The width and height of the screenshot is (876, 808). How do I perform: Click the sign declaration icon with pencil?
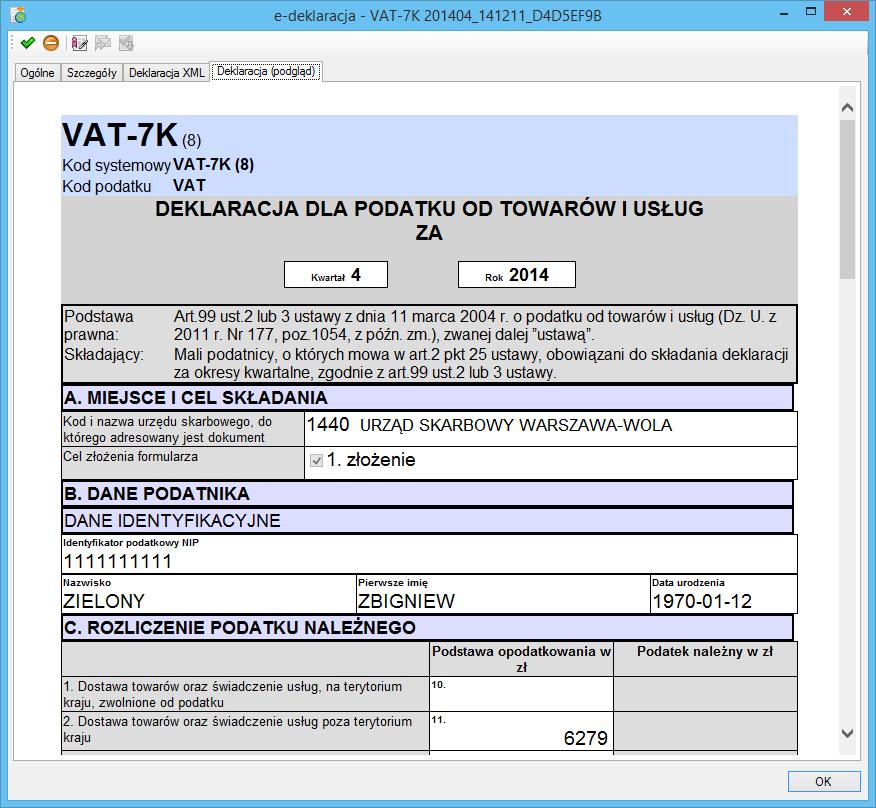tap(80, 43)
